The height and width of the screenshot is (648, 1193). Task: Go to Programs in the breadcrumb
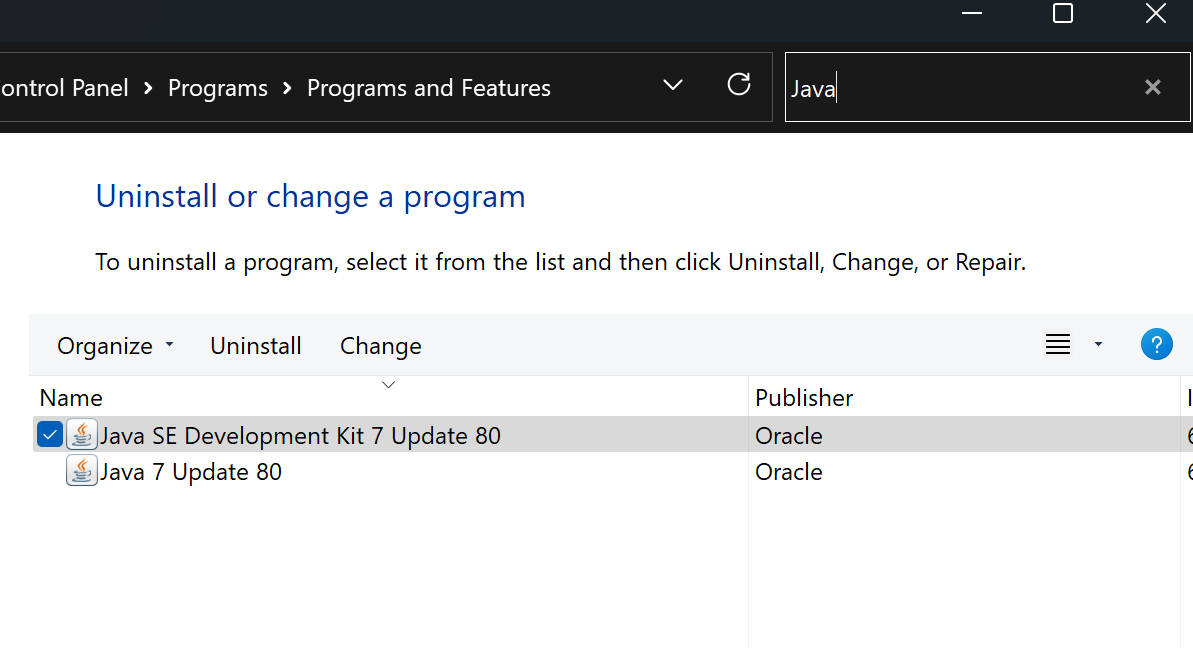click(x=218, y=88)
